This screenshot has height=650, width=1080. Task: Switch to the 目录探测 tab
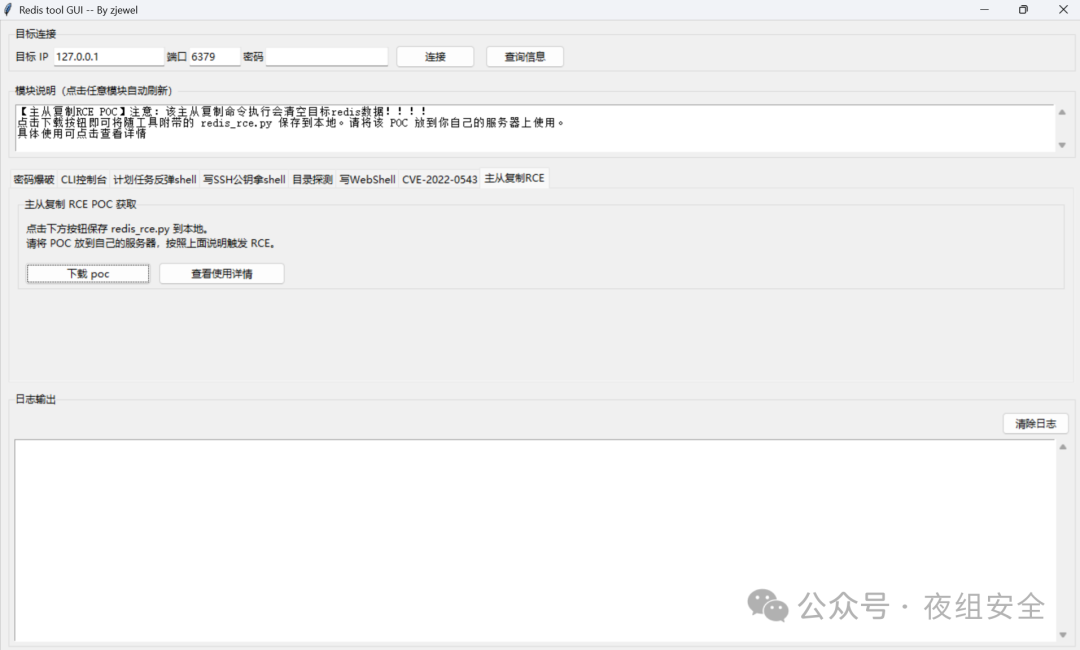click(312, 180)
